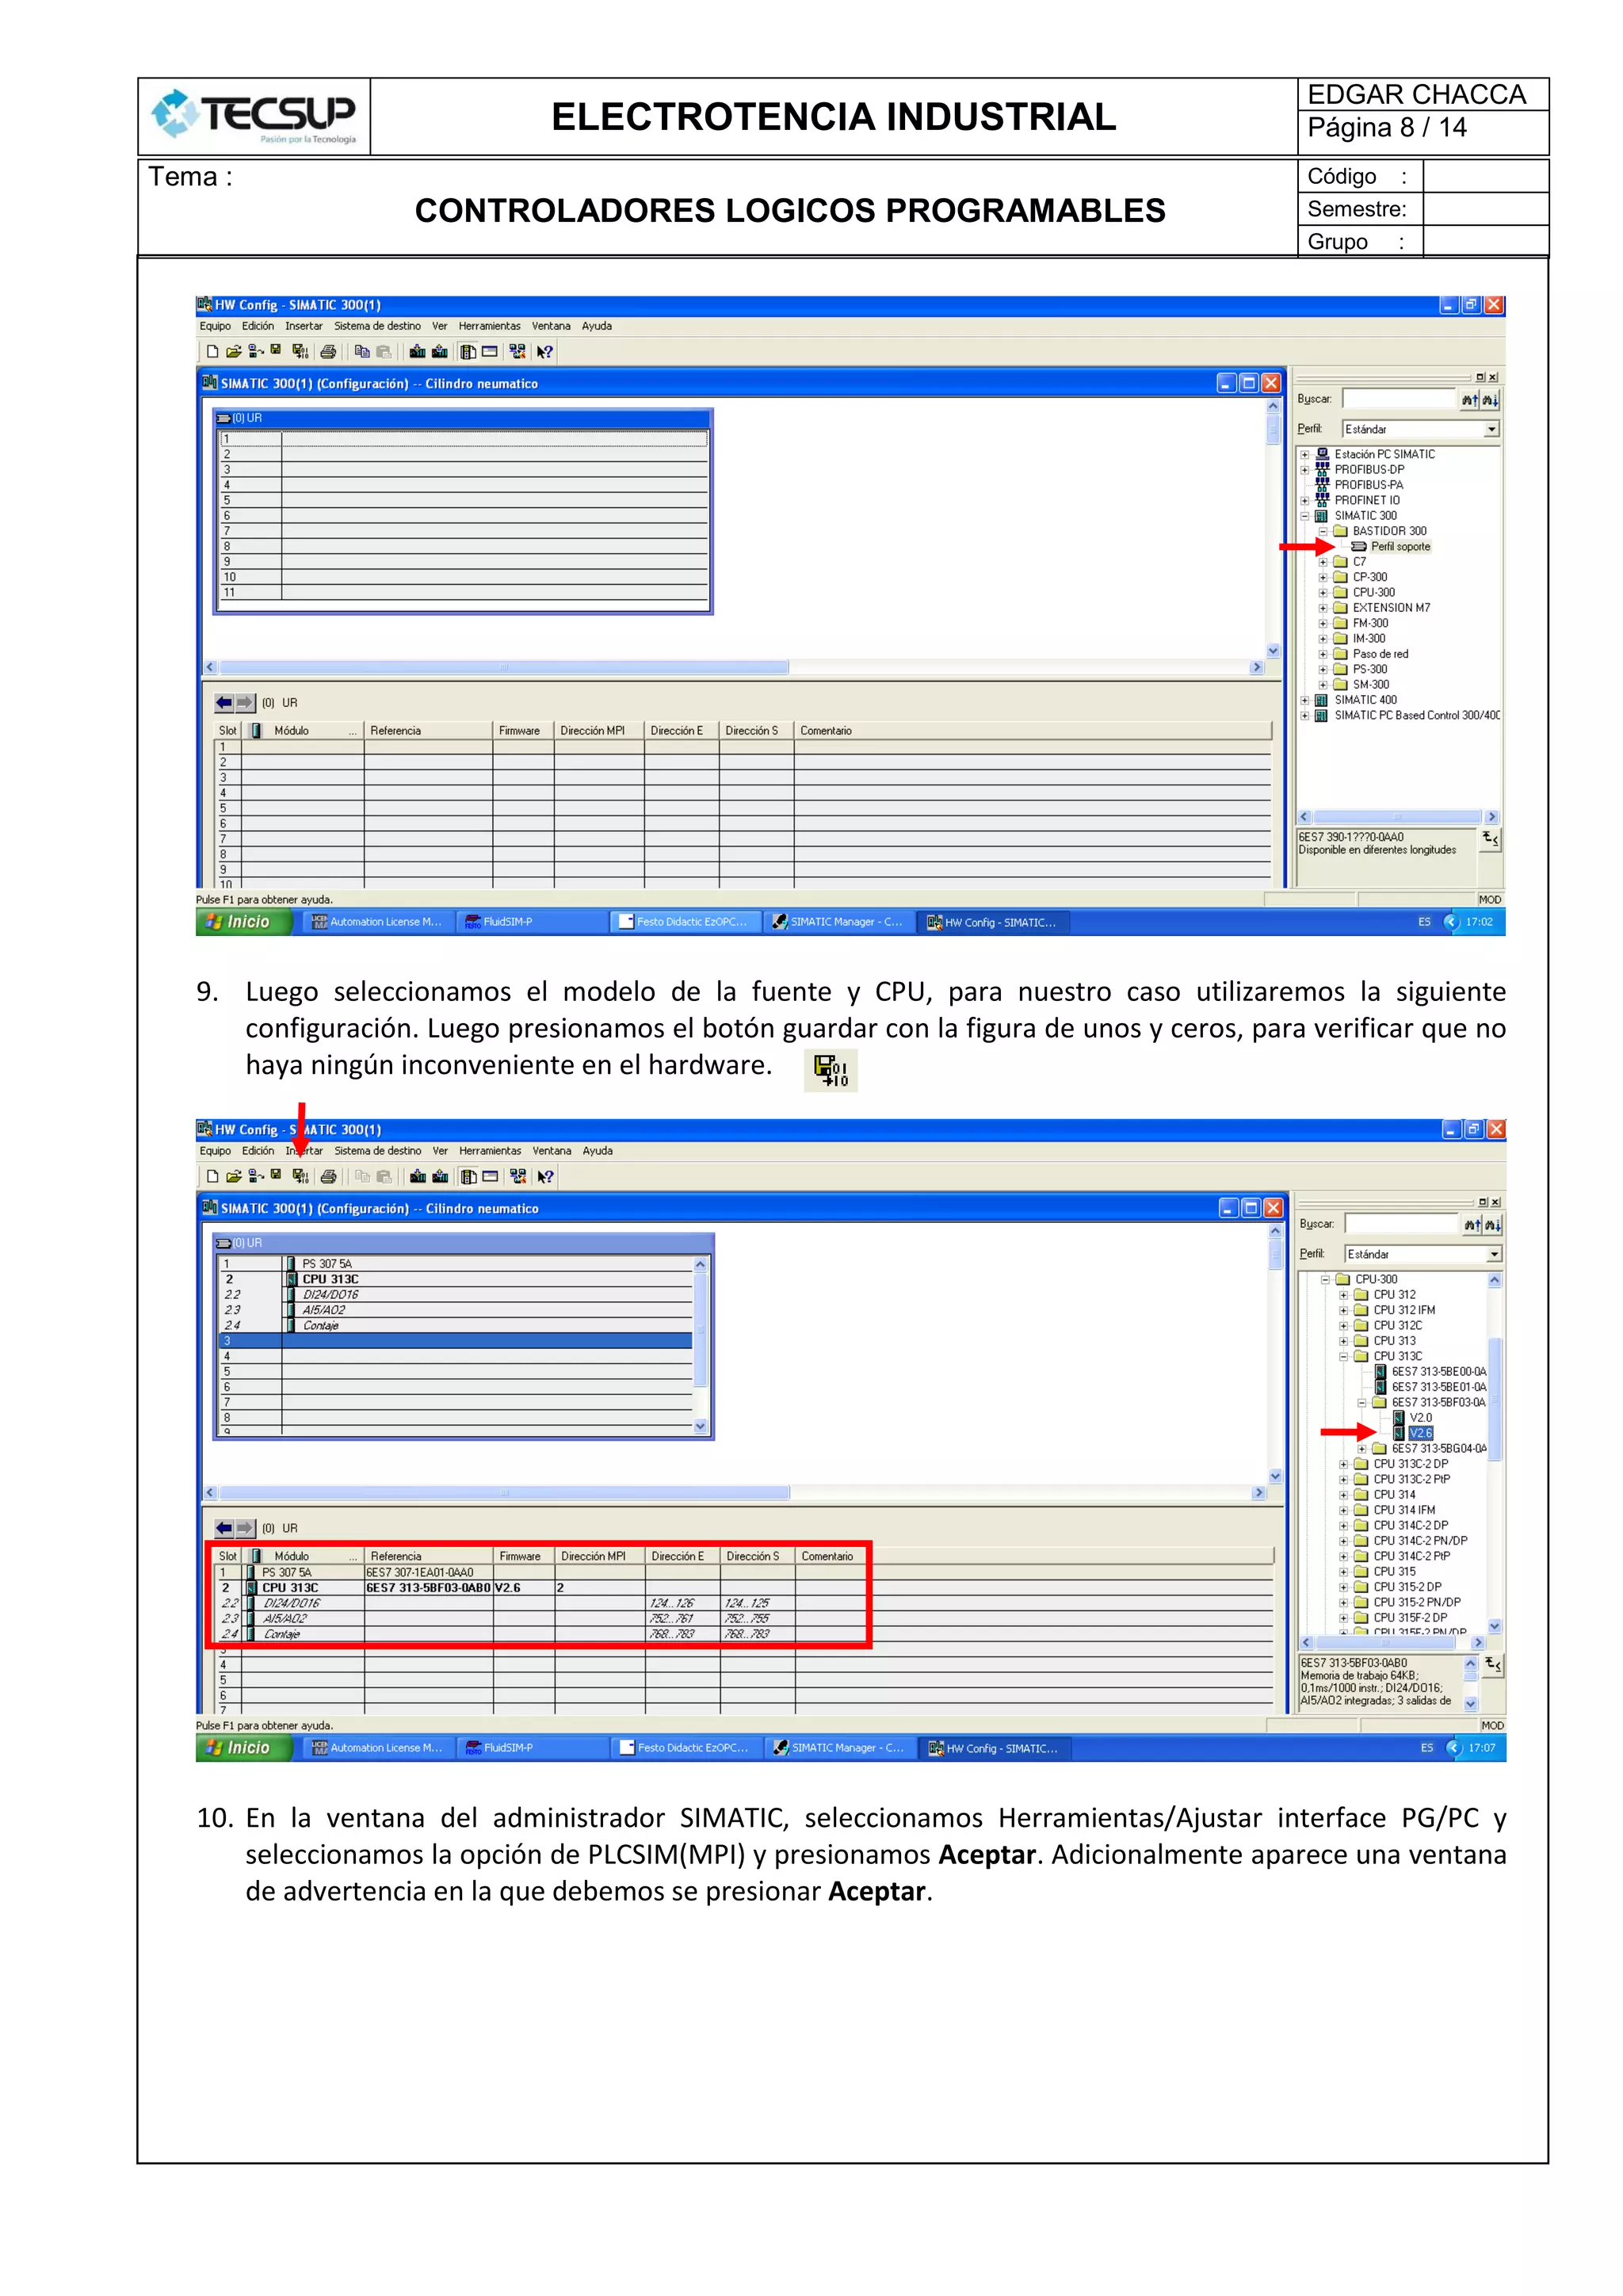The width and height of the screenshot is (1623, 2296).
Task: Click Buscar field in catalog showing CPU 315
Action: [1403, 1224]
